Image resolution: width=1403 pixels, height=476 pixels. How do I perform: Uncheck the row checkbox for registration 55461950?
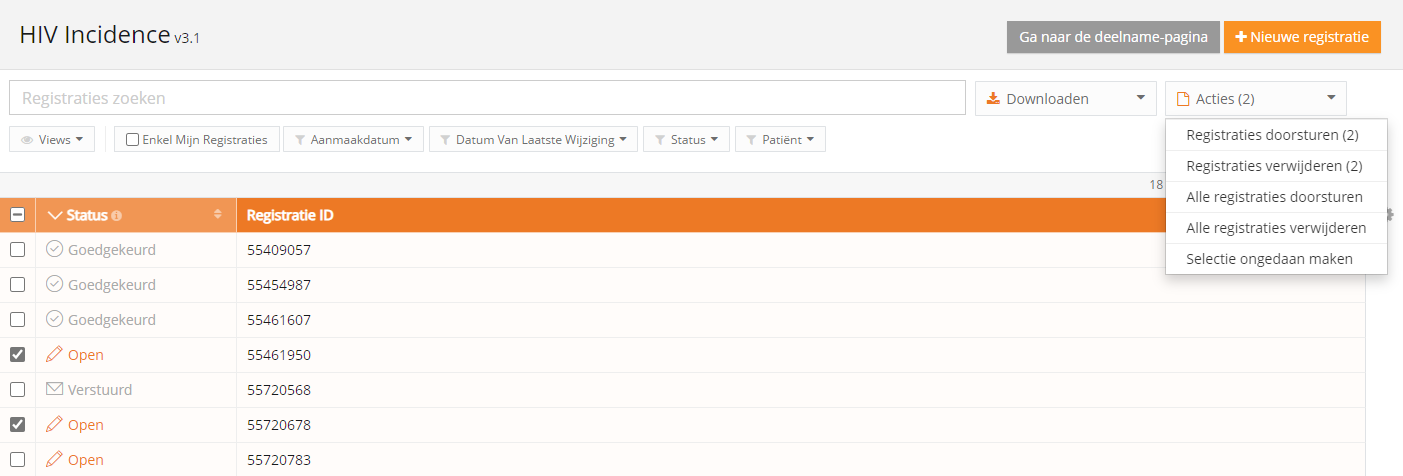click(18, 355)
